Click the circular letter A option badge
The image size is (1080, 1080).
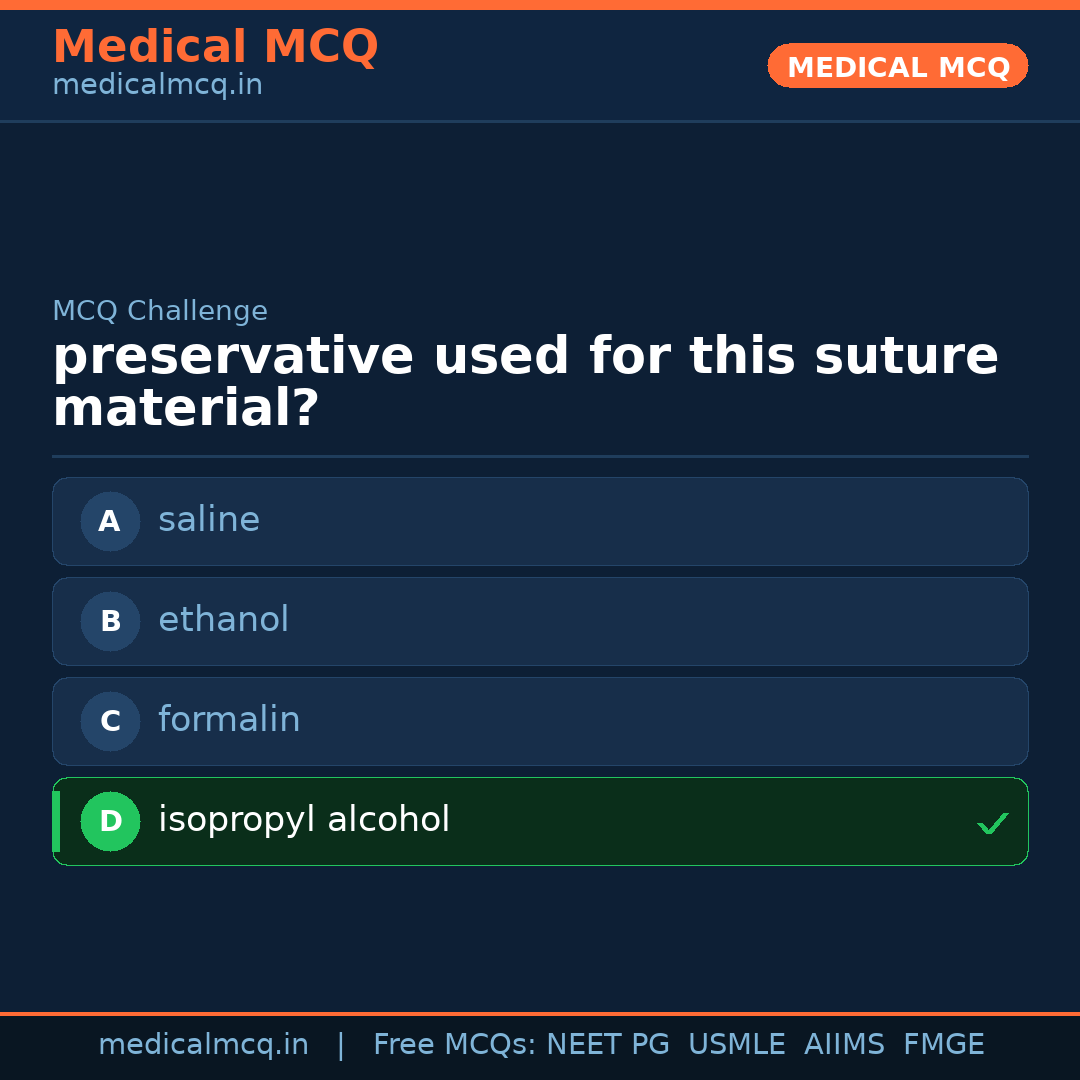click(x=110, y=521)
